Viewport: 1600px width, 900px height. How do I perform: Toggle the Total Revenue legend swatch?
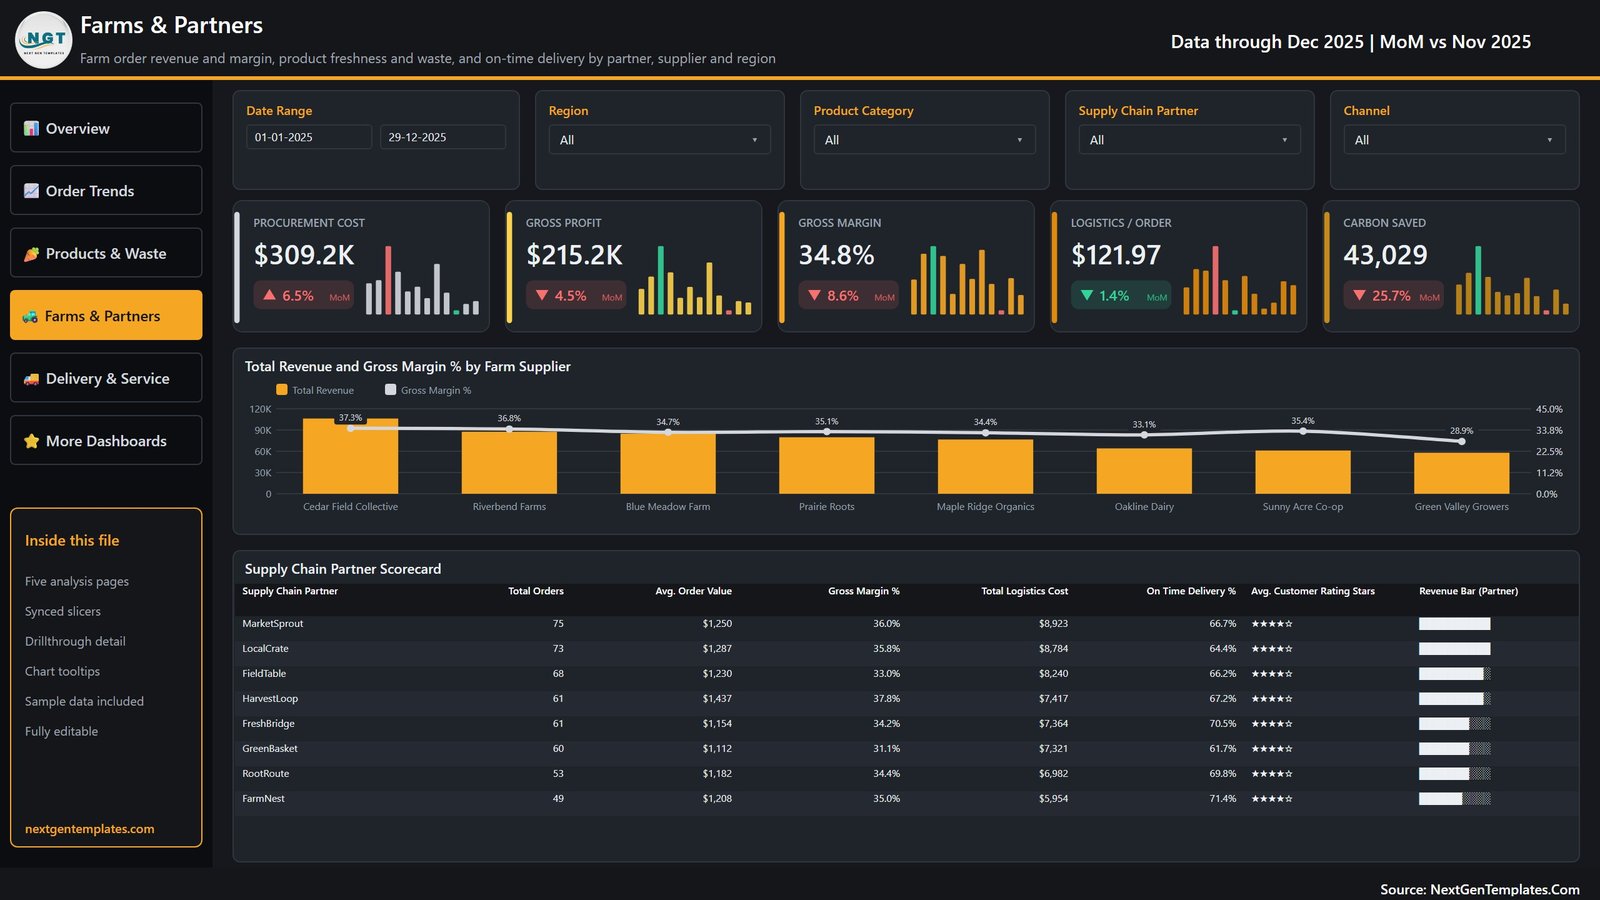(x=282, y=390)
